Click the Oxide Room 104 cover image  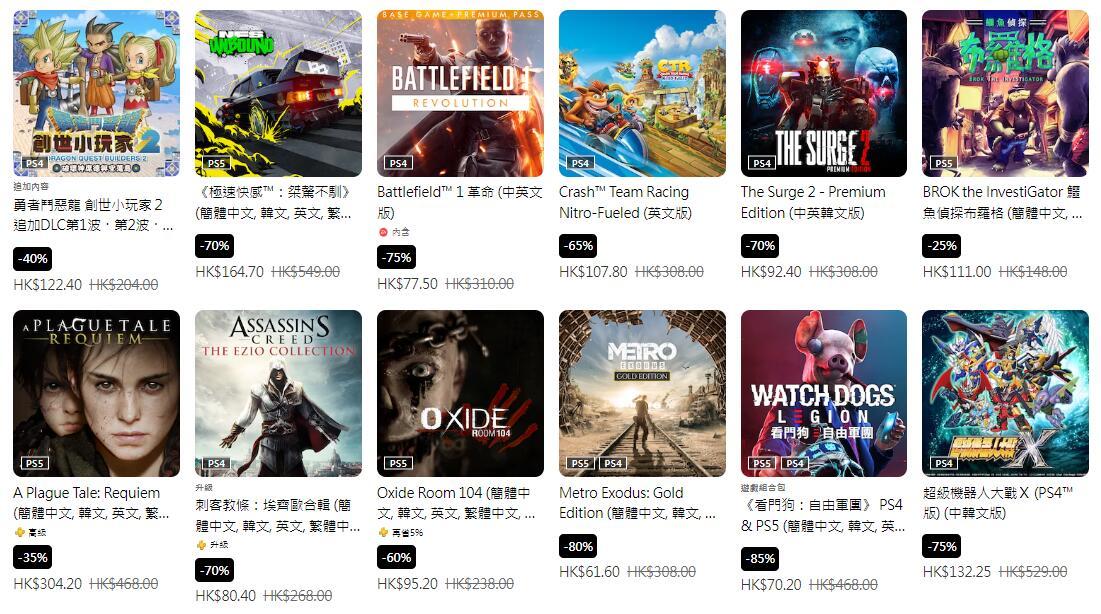click(x=460, y=393)
